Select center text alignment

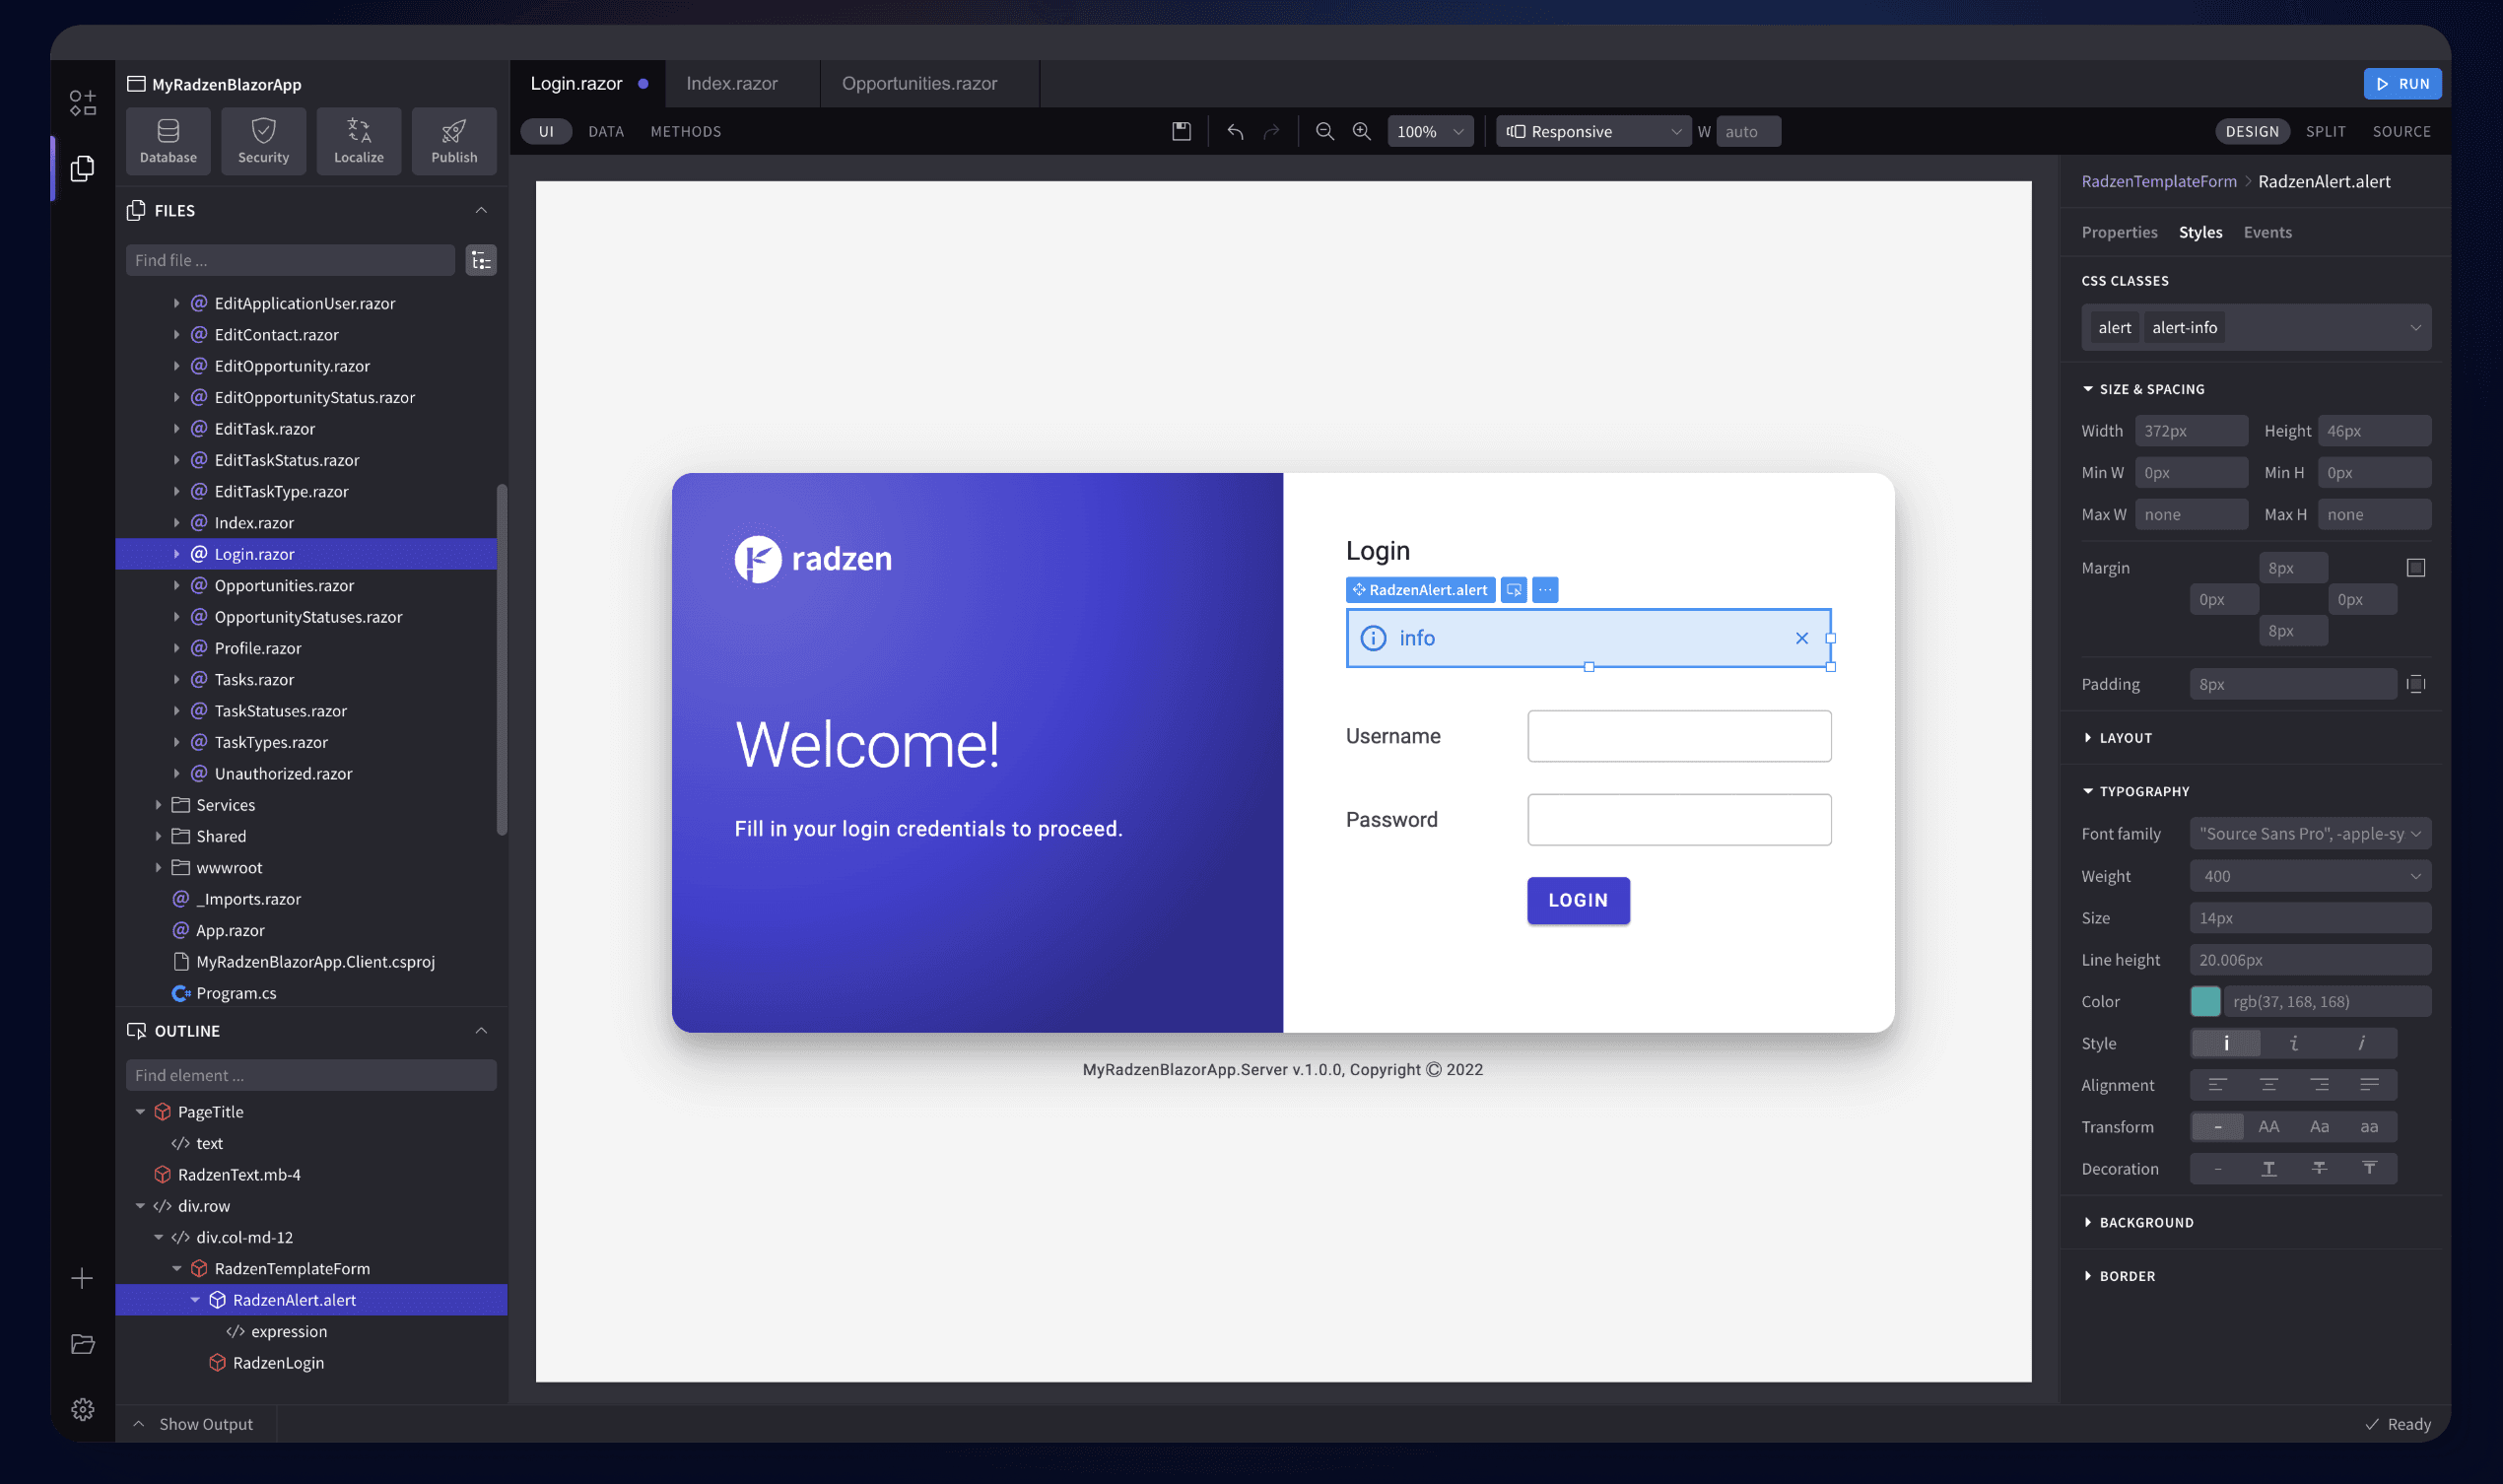pyautogui.click(x=2268, y=1085)
